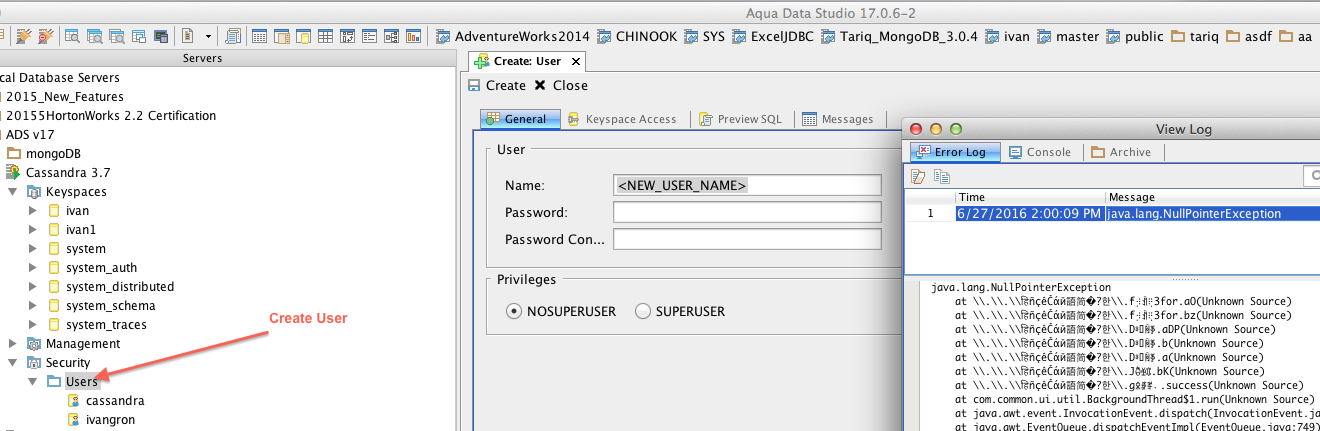Click the dark monitor window toolbar icon
The image size is (1320, 431).
tap(161, 36)
